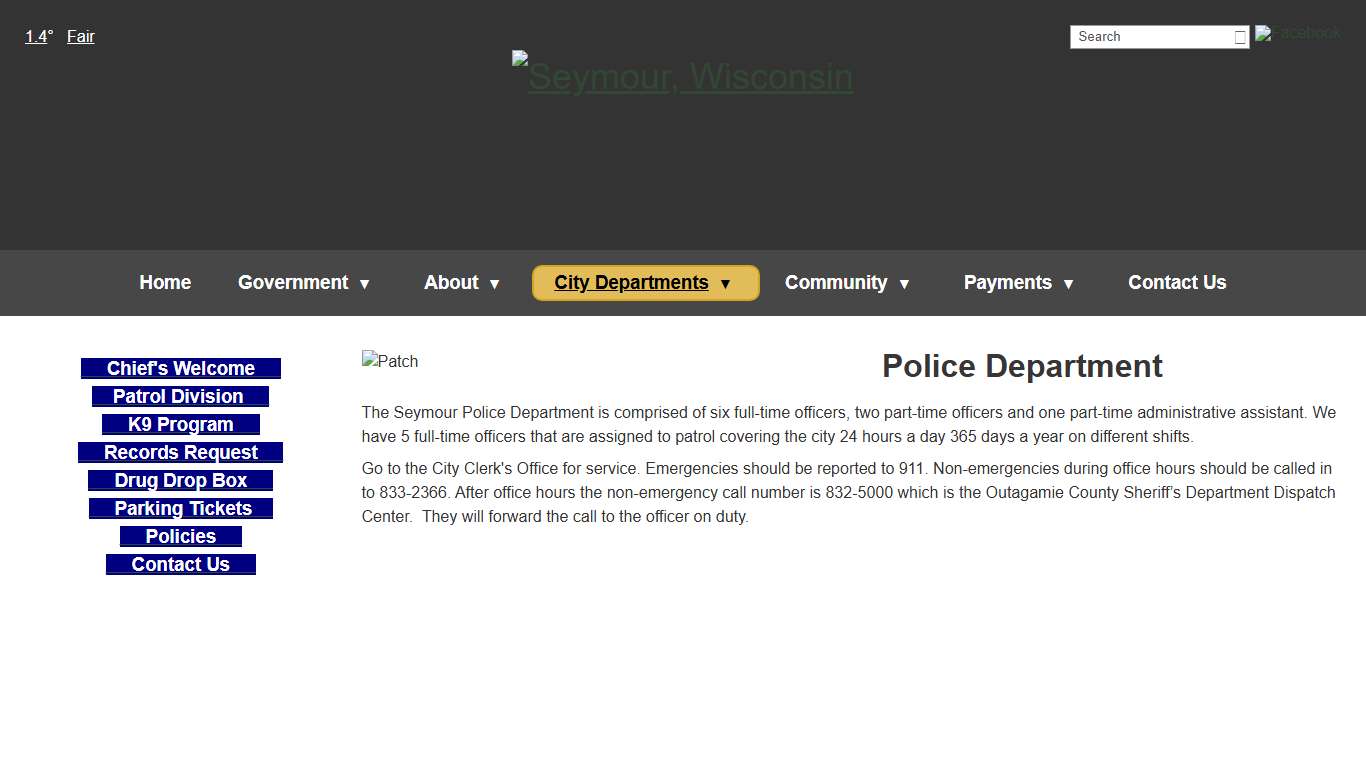Click the Fair weather link

pyautogui.click(x=80, y=36)
